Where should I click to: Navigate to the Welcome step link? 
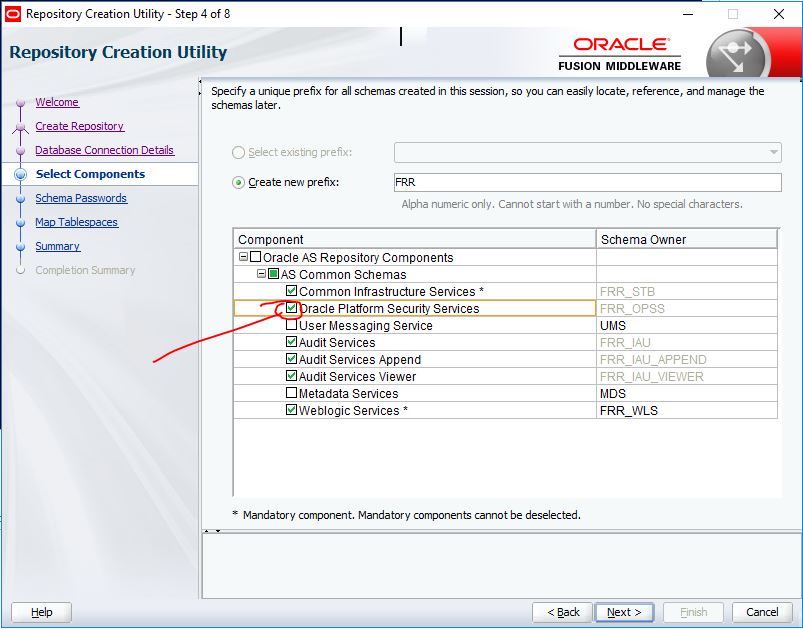(x=57, y=102)
